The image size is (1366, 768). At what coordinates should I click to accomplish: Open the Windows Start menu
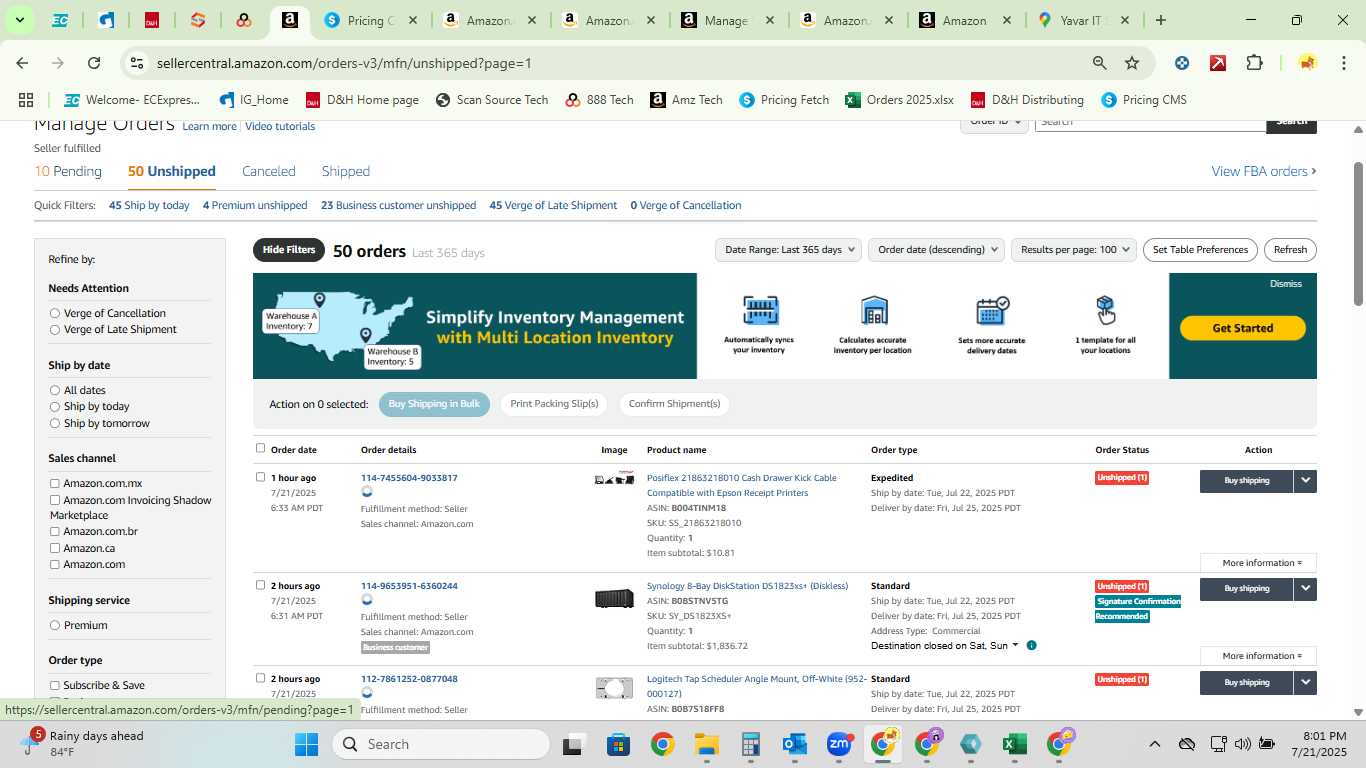[306, 744]
